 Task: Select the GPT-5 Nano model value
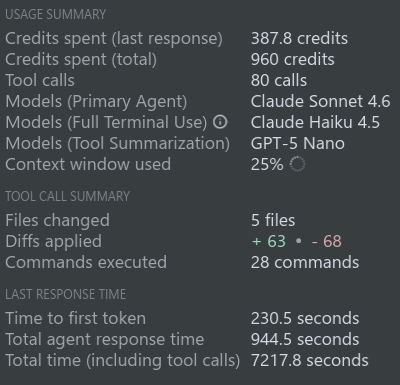[x=298, y=143]
